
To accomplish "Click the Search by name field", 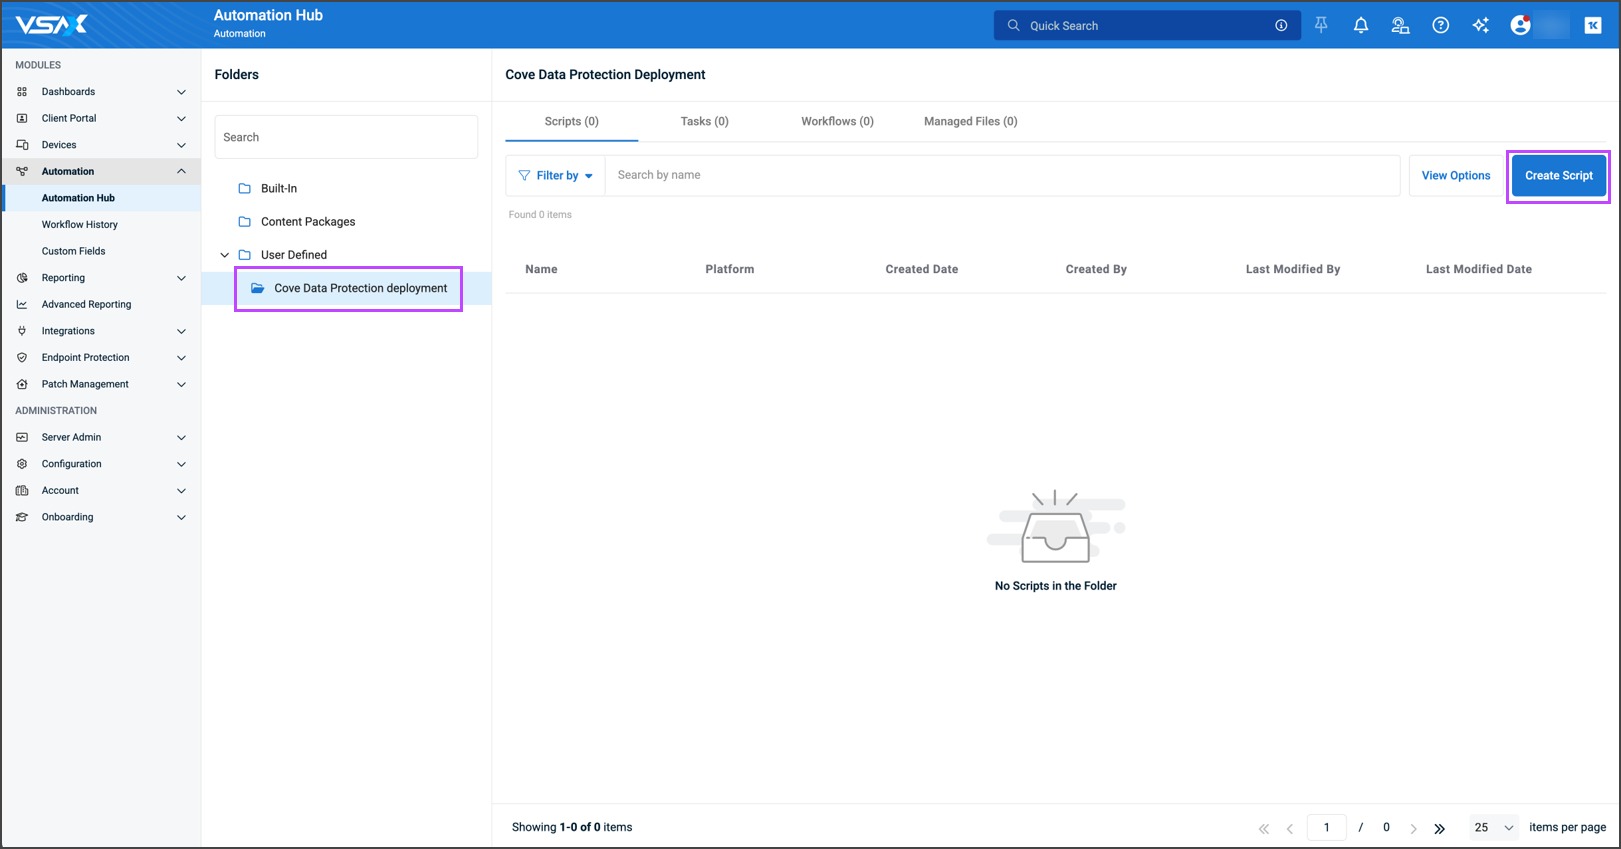I will point(1000,176).
